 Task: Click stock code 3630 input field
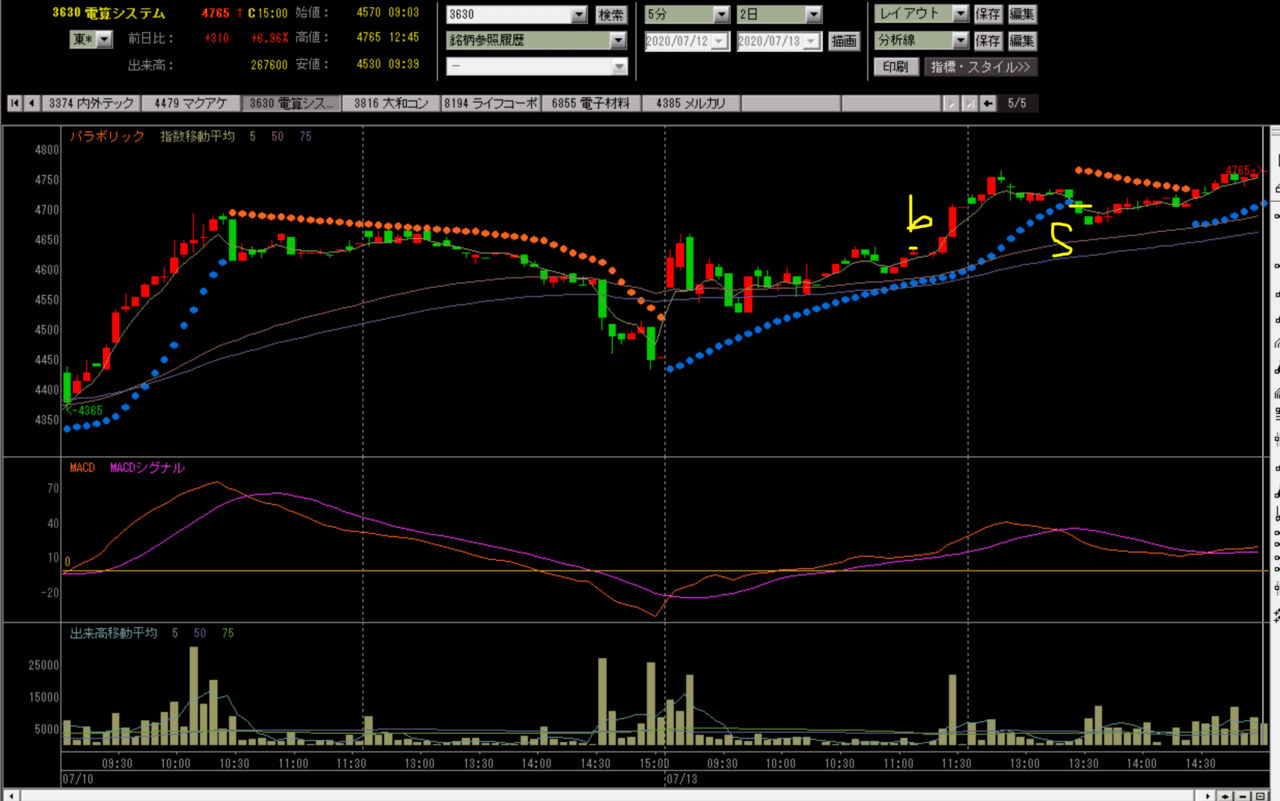coord(508,15)
